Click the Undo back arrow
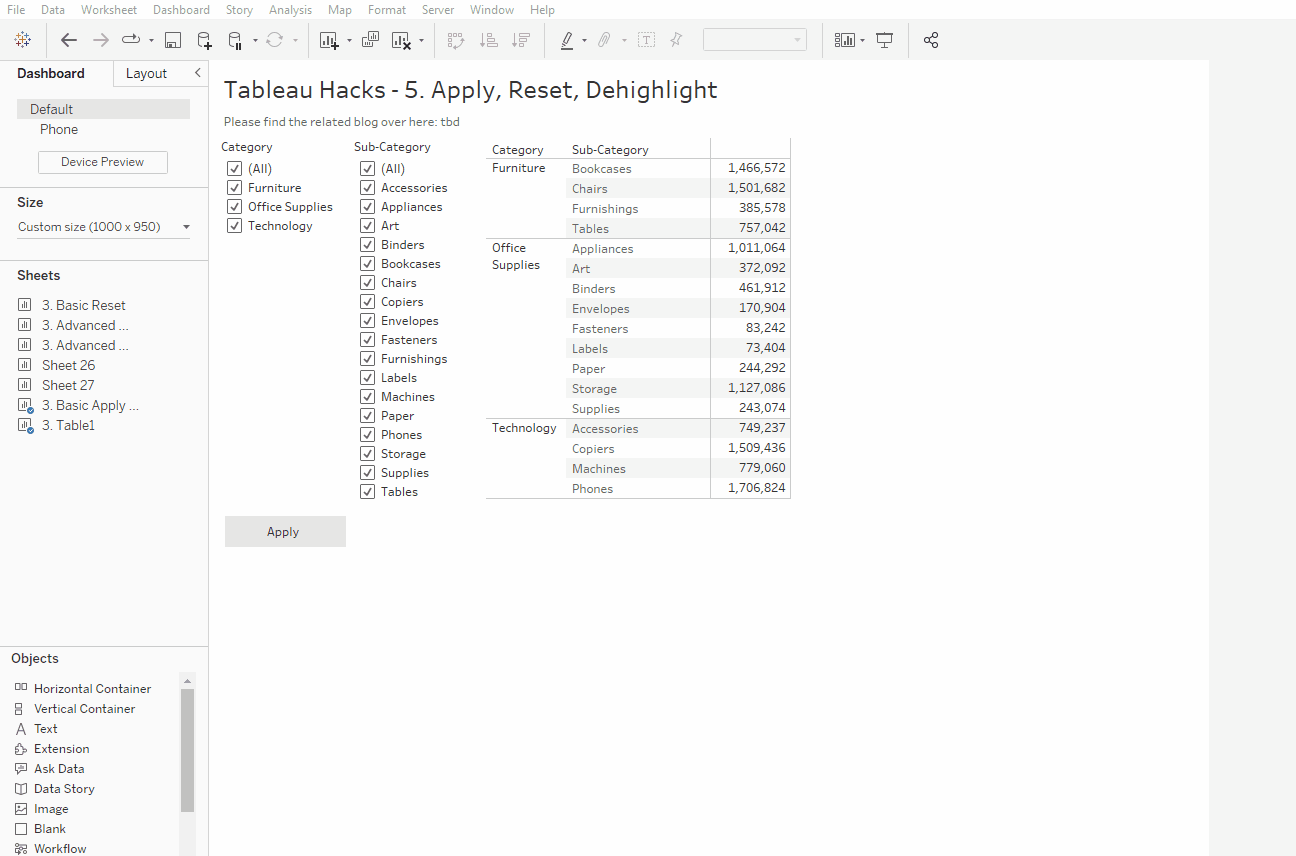 [69, 40]
